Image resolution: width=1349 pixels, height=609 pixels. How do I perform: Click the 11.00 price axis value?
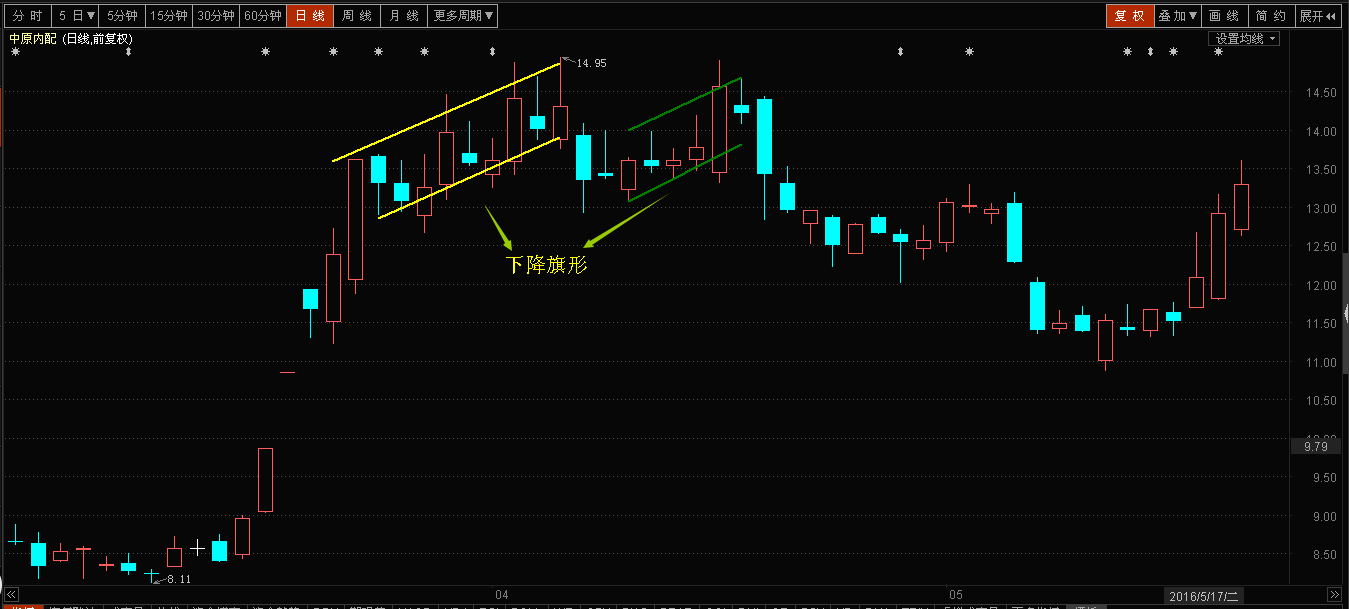1320,363
